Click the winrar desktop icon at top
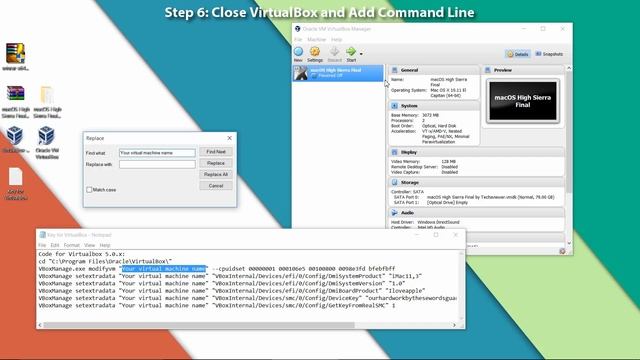The width and height of the screenshot is (640, 360). (x=16, y=57)
